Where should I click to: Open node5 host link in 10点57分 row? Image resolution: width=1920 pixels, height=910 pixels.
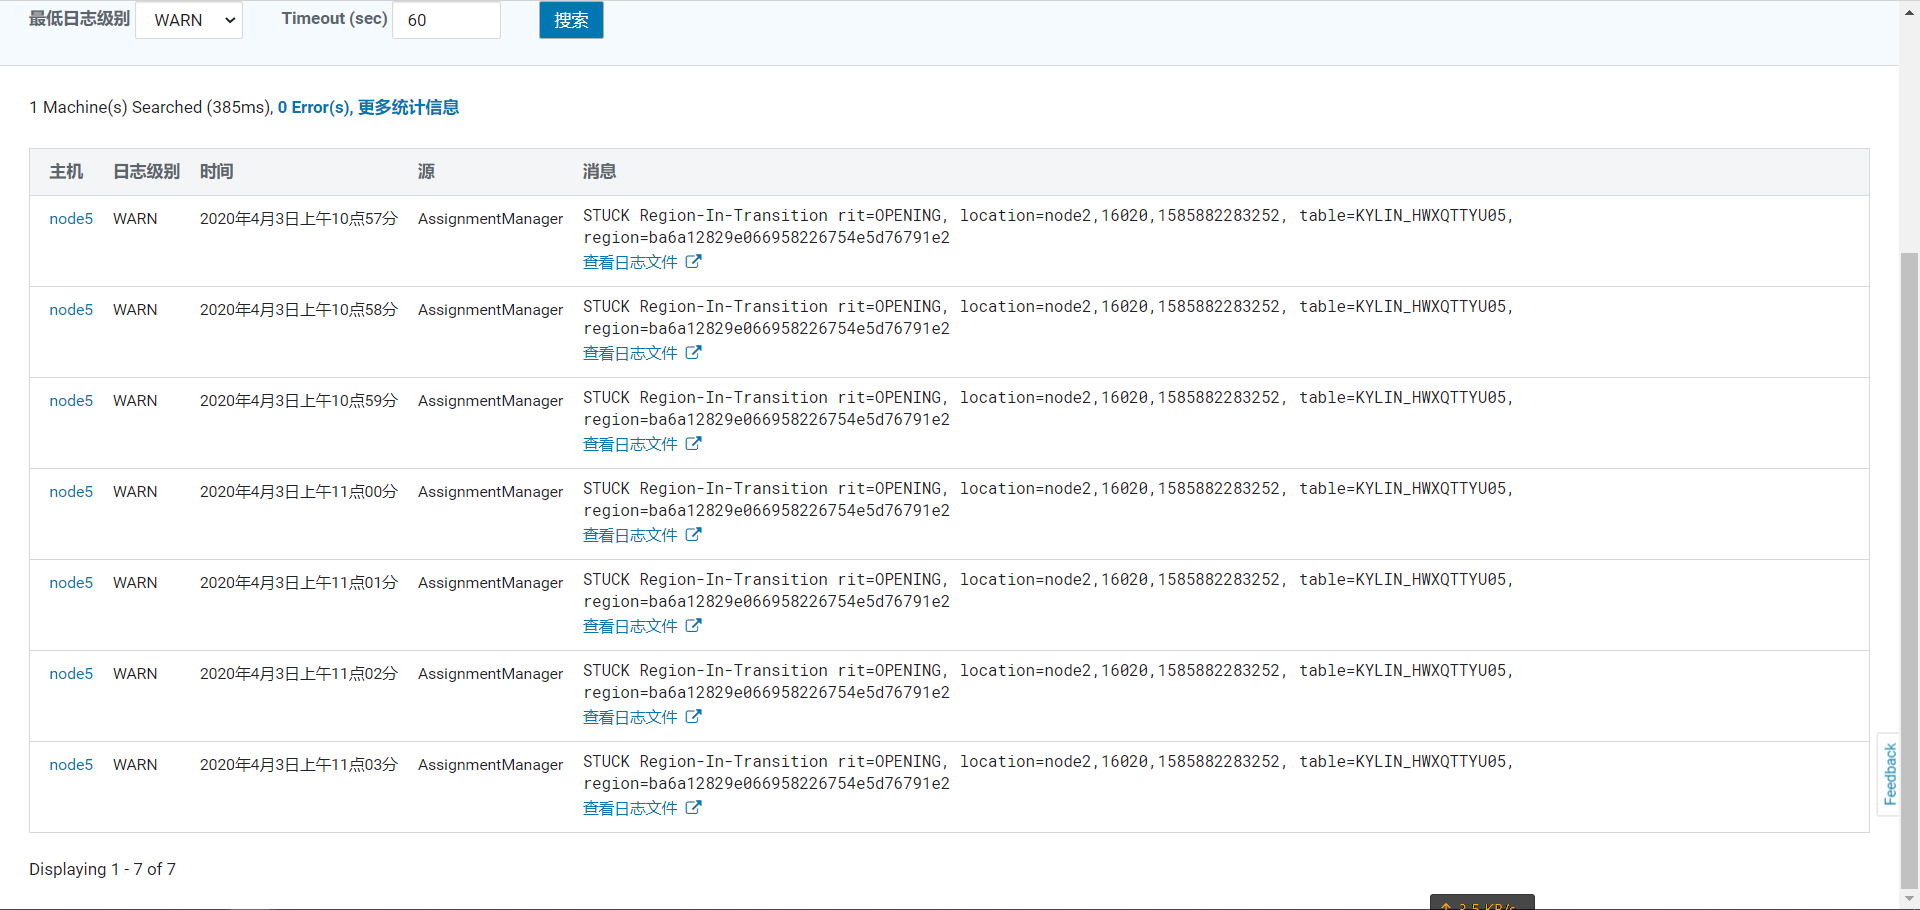(71, 218)
